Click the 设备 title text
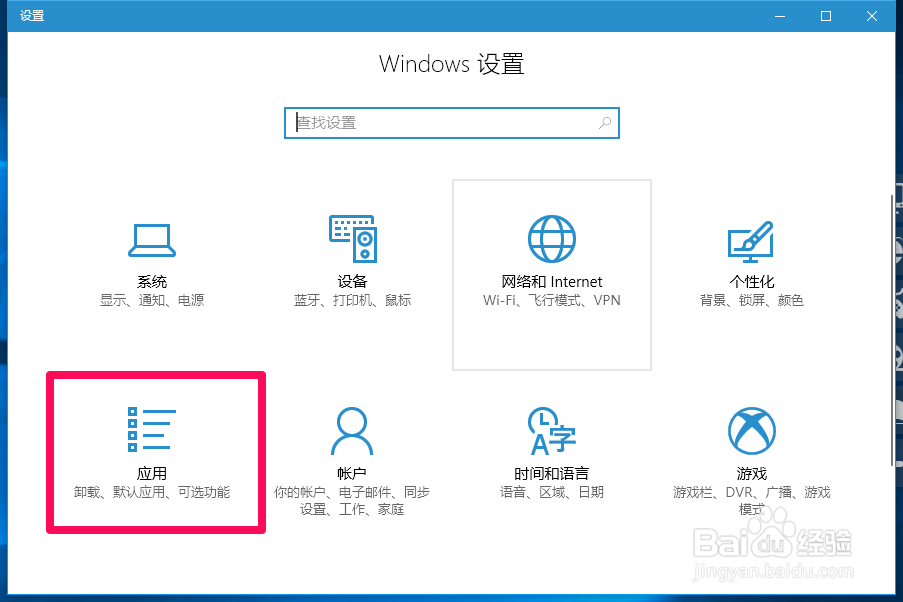Screen dimensions: 903x602 pyautogui.click(x=352, y=282)
